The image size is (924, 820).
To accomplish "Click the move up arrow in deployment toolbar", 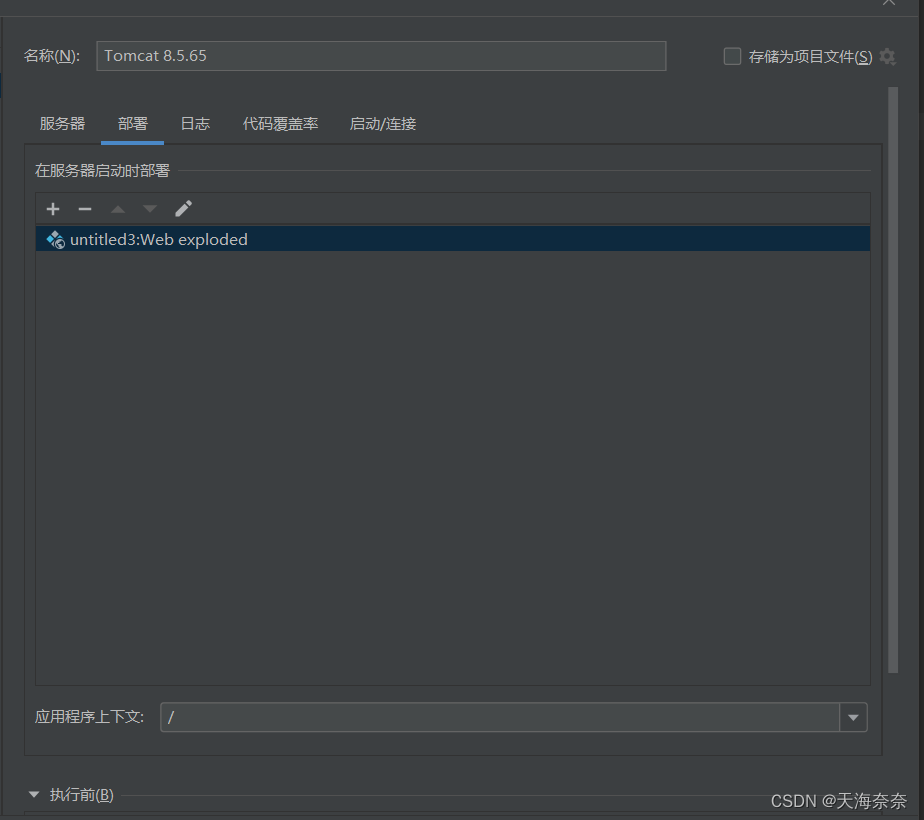I will pyautogui.click(x=118, y=209).
